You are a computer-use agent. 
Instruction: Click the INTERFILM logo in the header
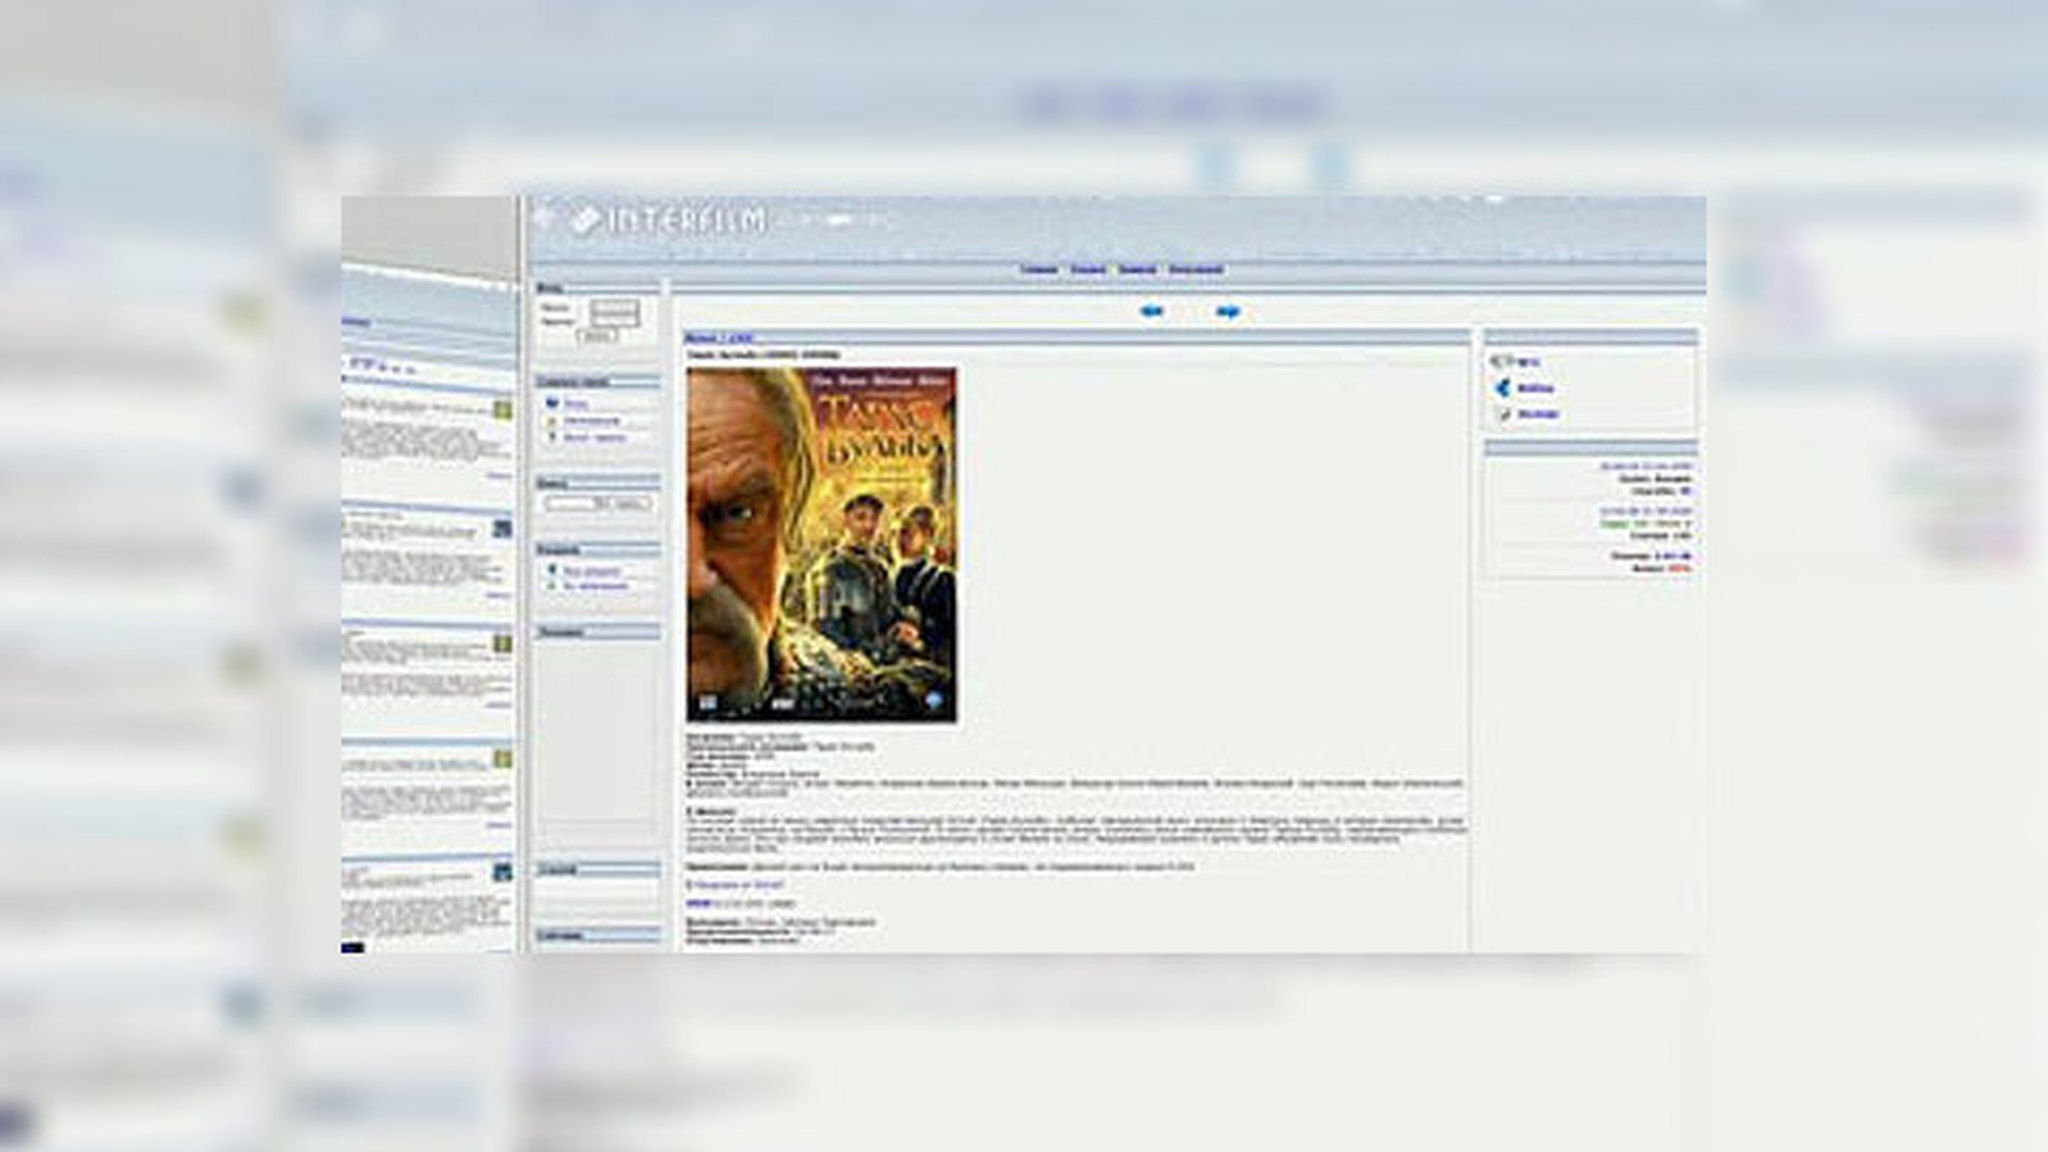tap(669, 220)
